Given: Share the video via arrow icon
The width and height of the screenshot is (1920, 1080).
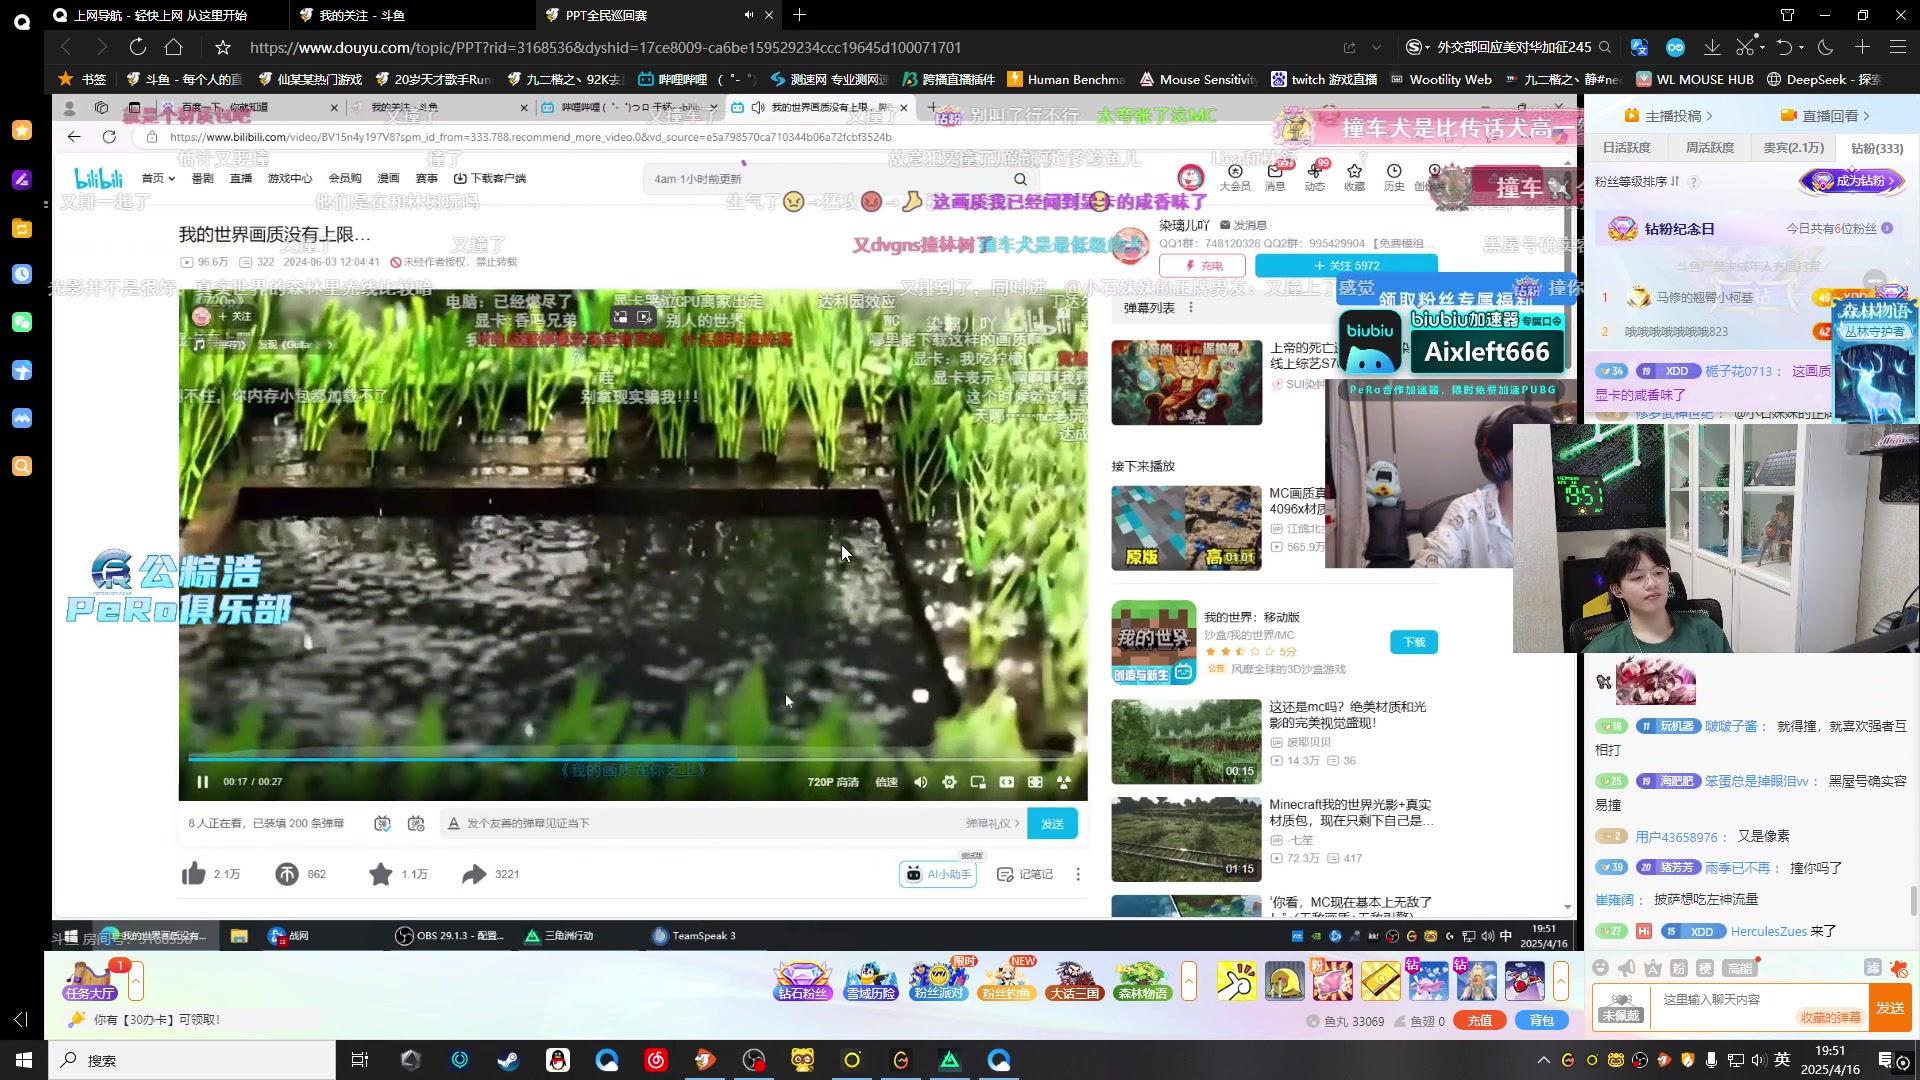Looking at the screenshot, I should click(x=474, y=874).
